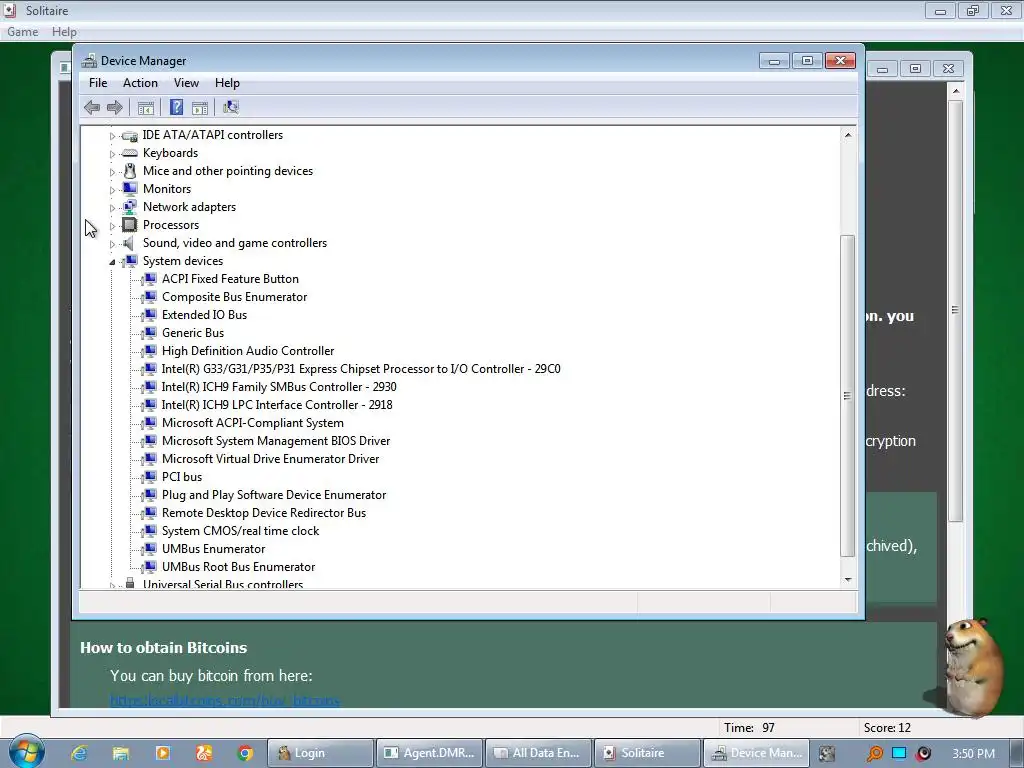Select Microsoft System Management BIOS Driver
The width and height of the screenshot is (1024, 768).
pyautogui.click(x=276, y=441)
